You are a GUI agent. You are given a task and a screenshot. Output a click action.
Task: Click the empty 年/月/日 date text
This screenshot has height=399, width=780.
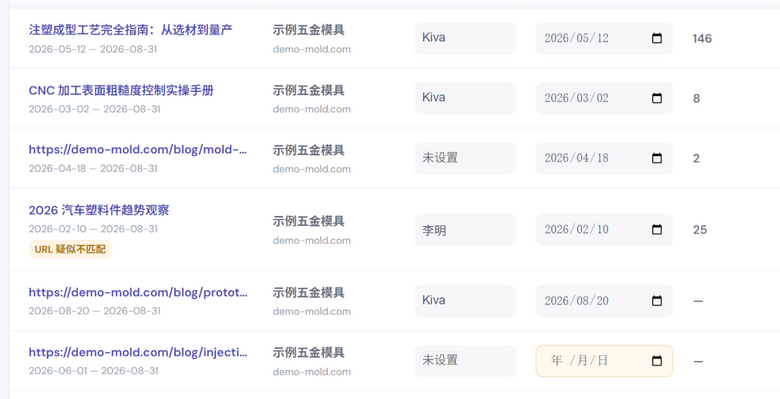[580, 361]
